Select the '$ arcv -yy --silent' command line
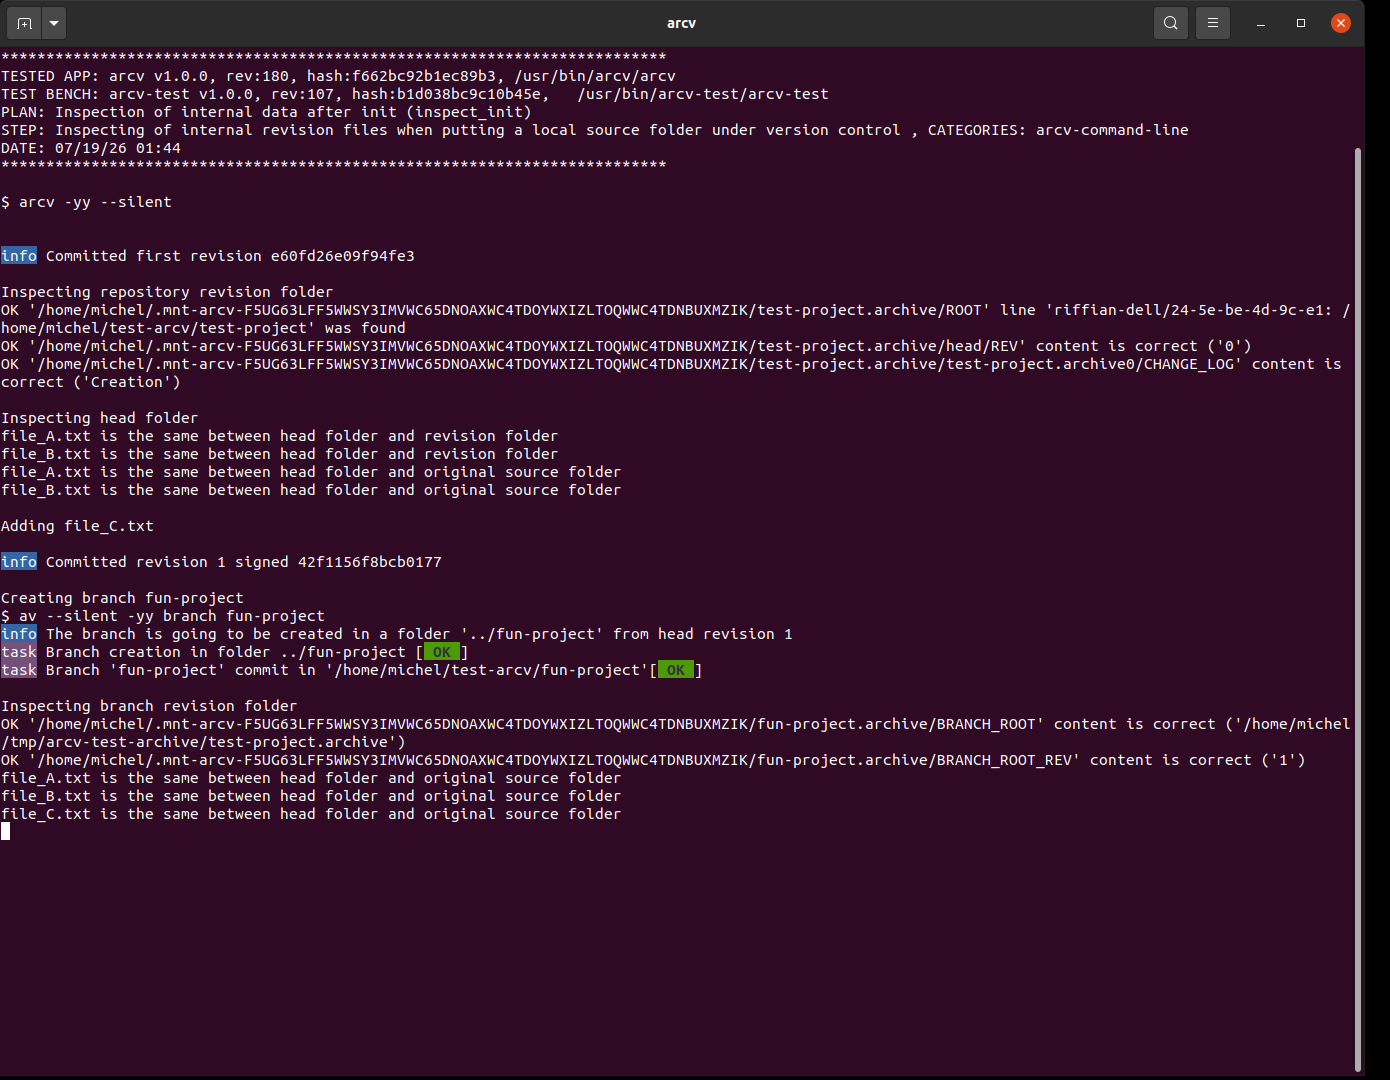The width and height of the screenshot is (1390, 1080). [87, 202]
